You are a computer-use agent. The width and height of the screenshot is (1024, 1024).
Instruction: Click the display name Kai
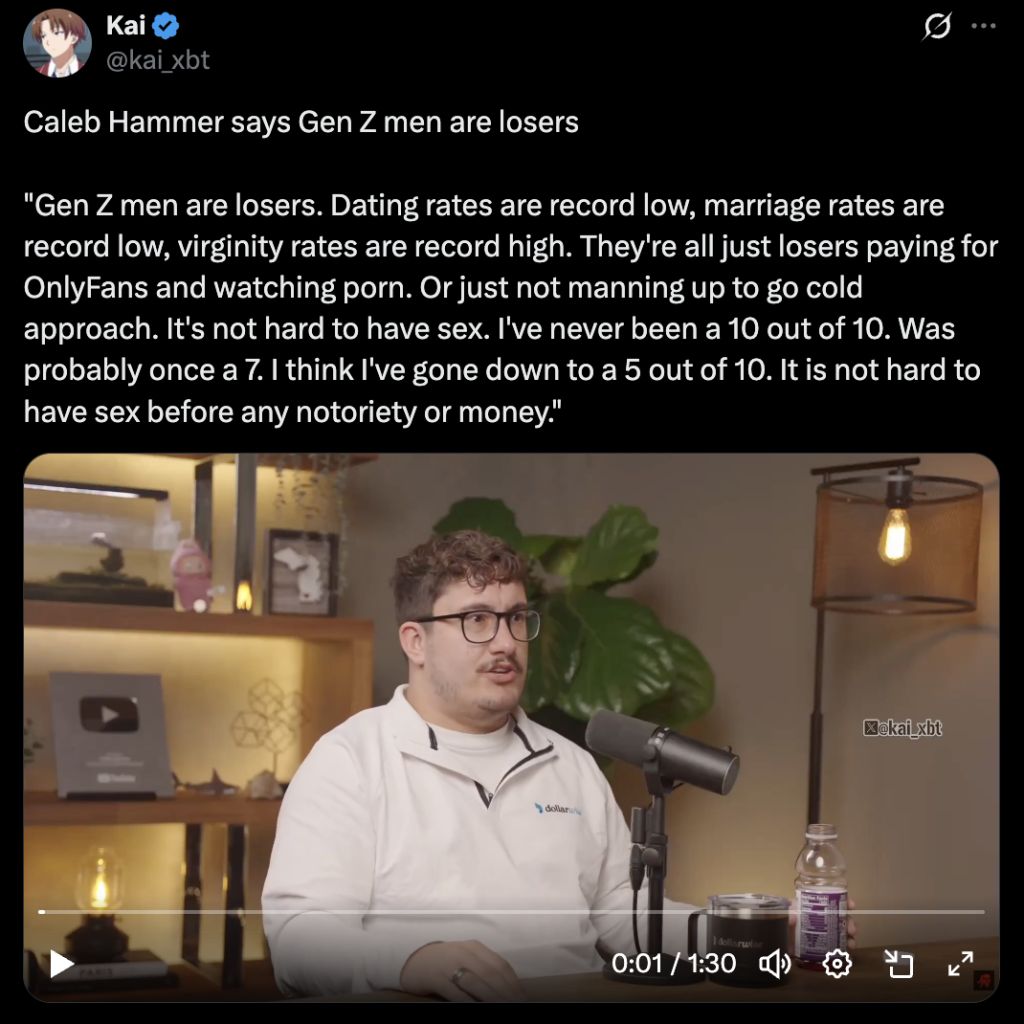125,25
